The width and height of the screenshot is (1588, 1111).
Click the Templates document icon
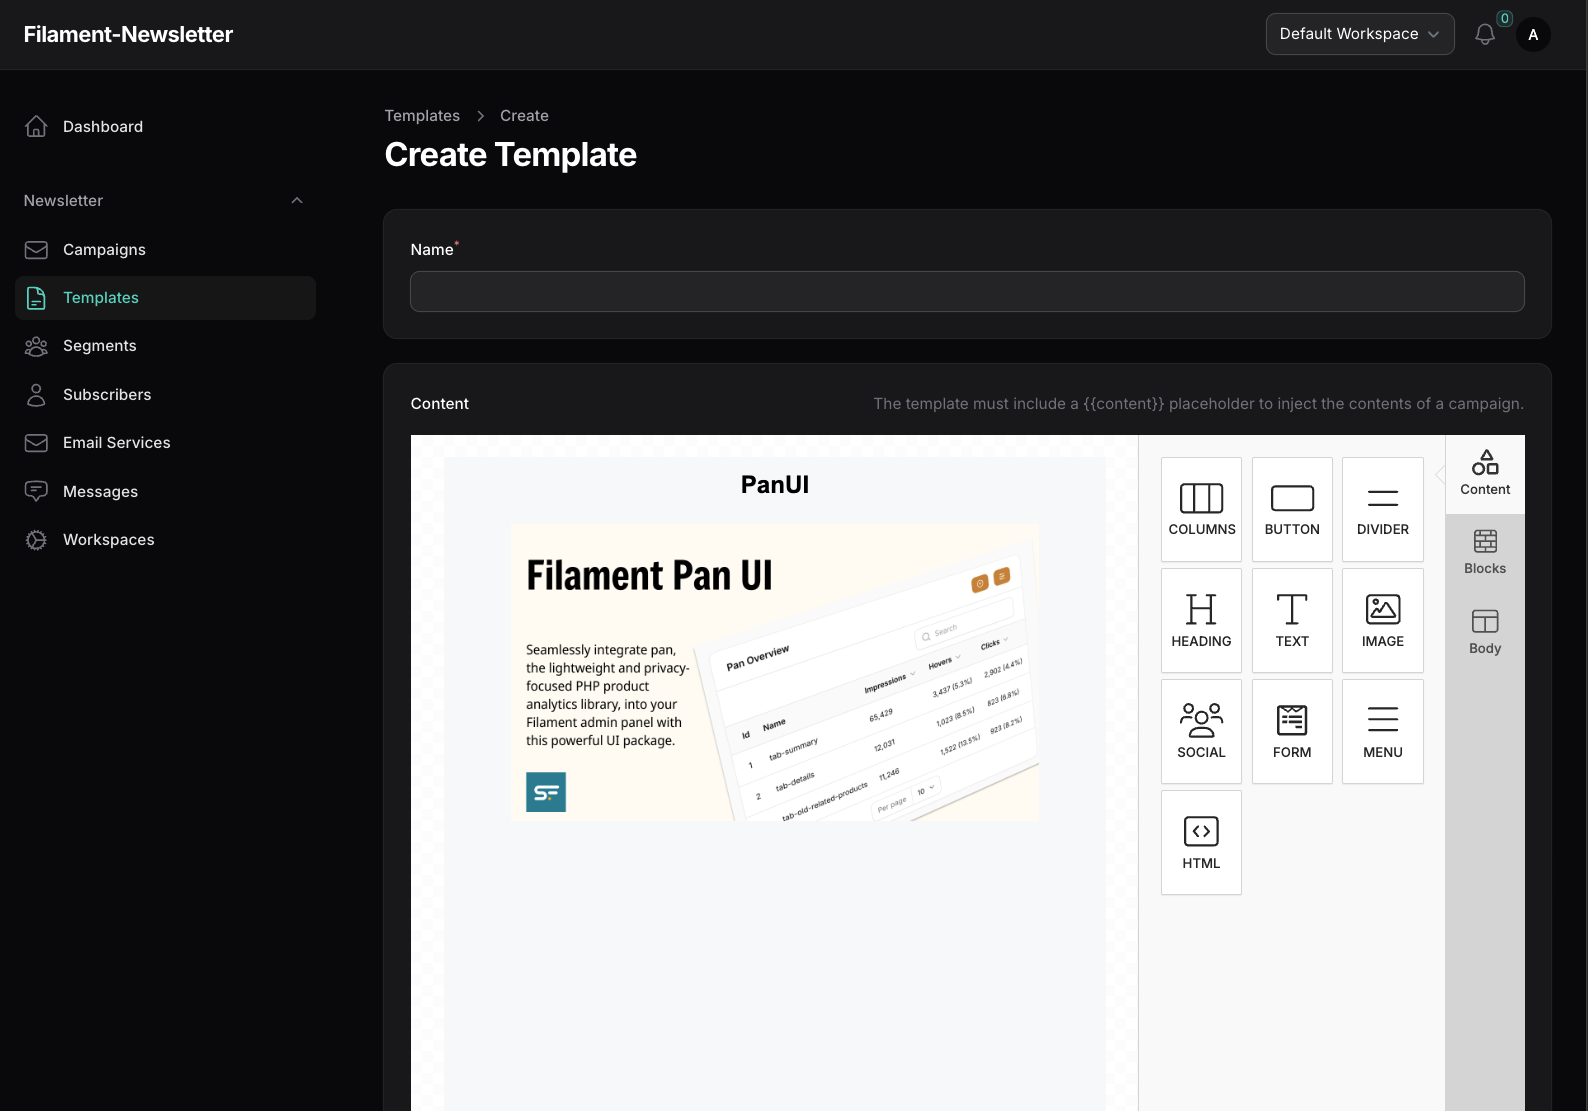point(36,298)
